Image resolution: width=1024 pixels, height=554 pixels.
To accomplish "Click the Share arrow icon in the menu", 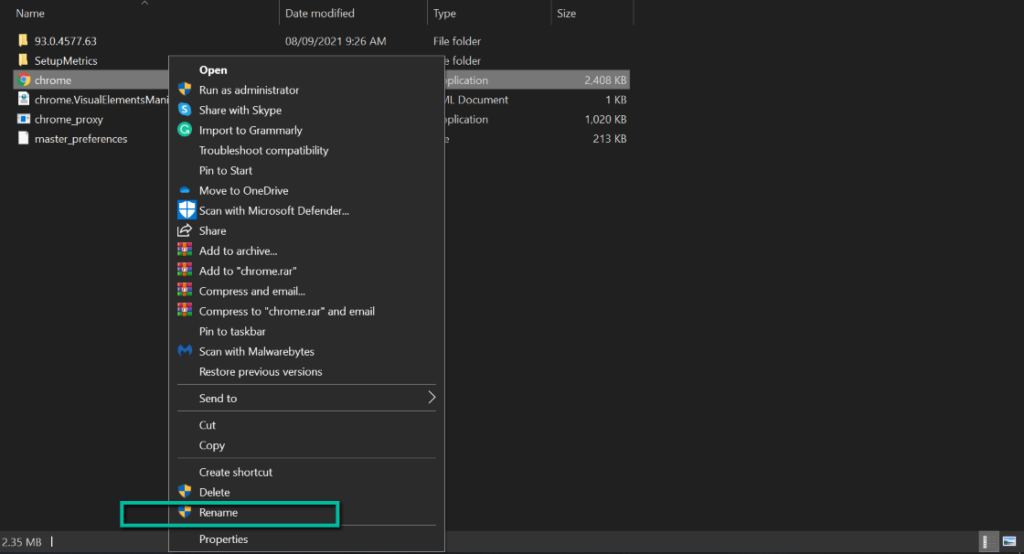I will pos(184,231).
